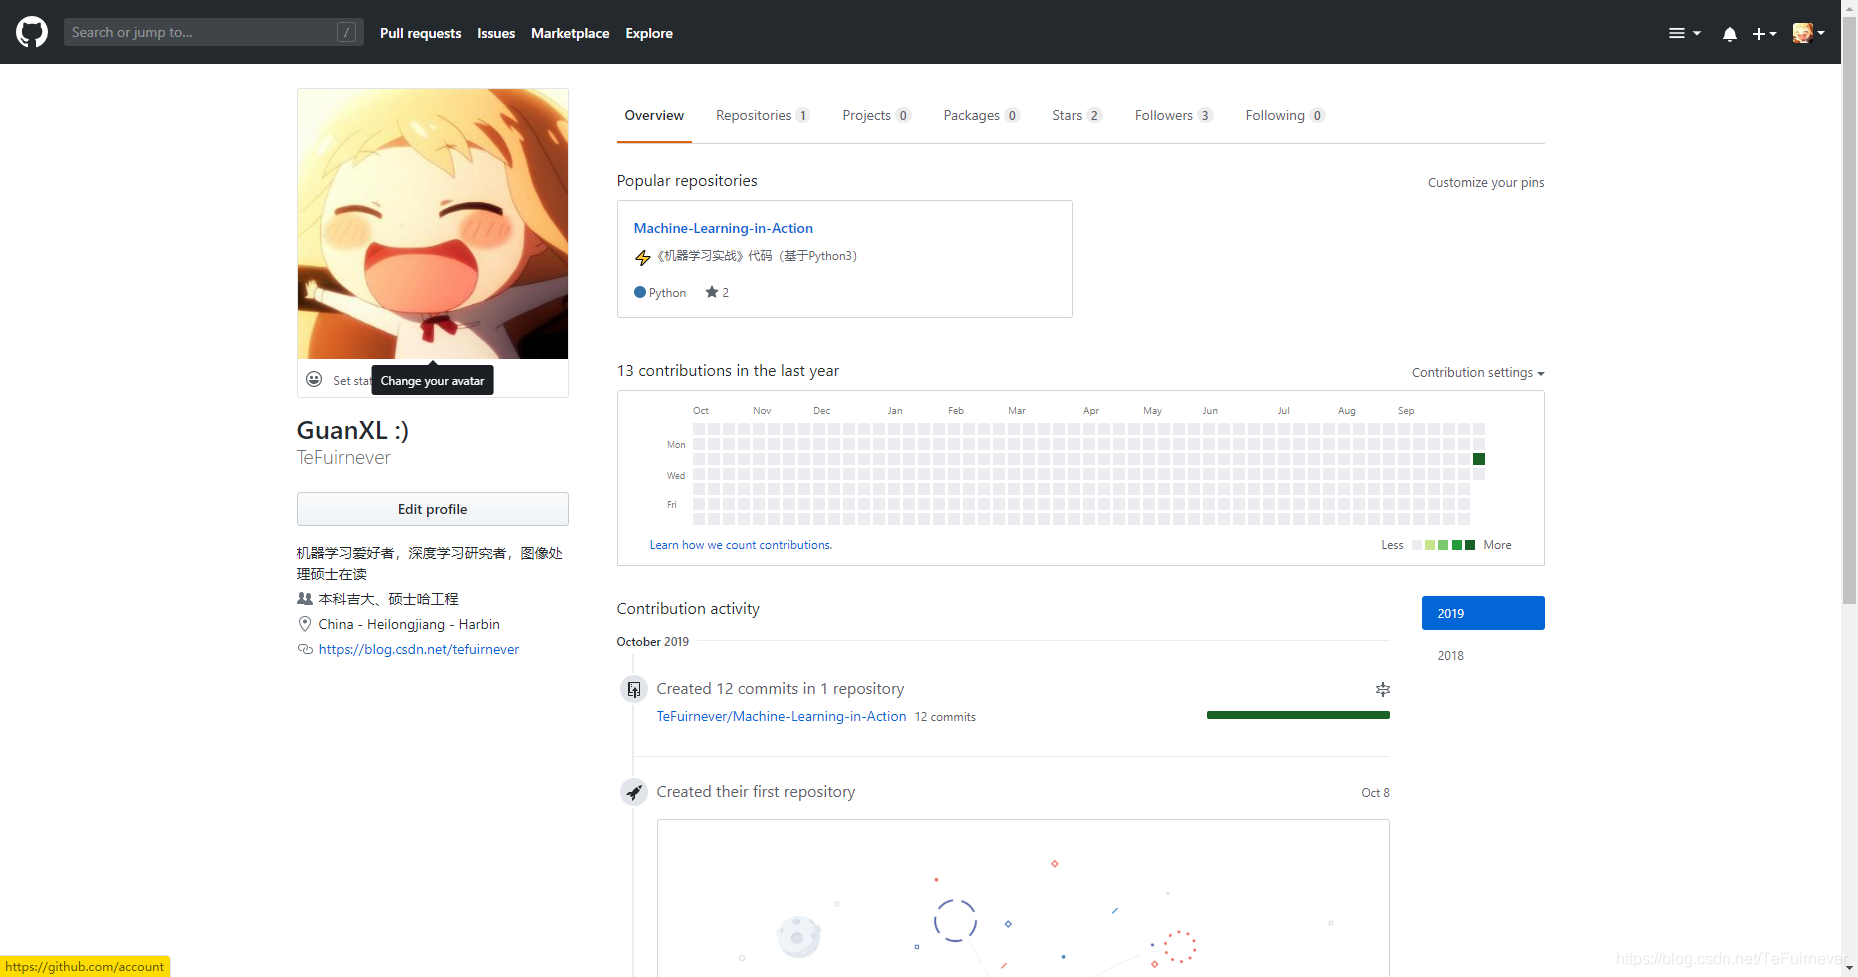The height and width of the screenshot is (977, 1858).
Task: Select the 2019 year button
Action: click(1483, 613)
